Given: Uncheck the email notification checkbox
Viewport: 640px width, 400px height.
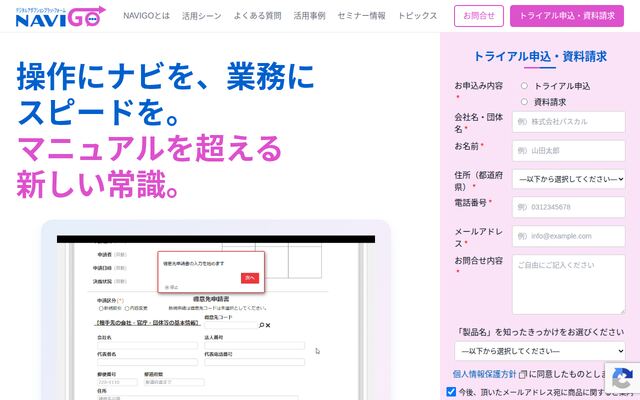Looking at the screenshot, I should point(451,392).
